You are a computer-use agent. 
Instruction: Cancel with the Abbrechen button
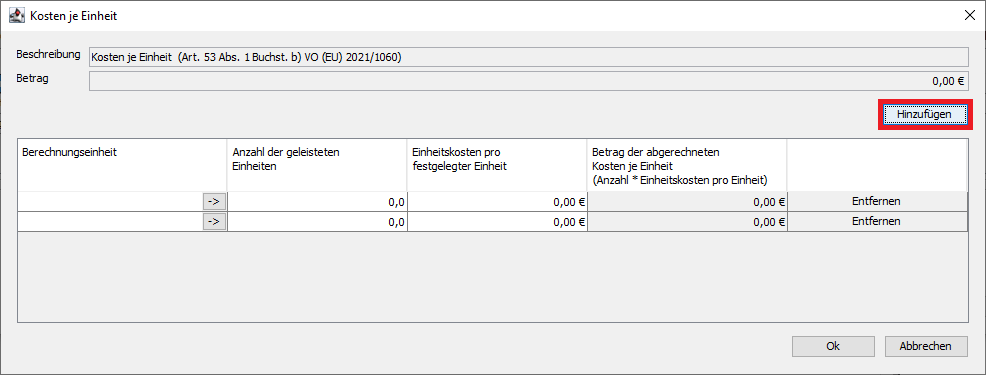pos(926,346)
